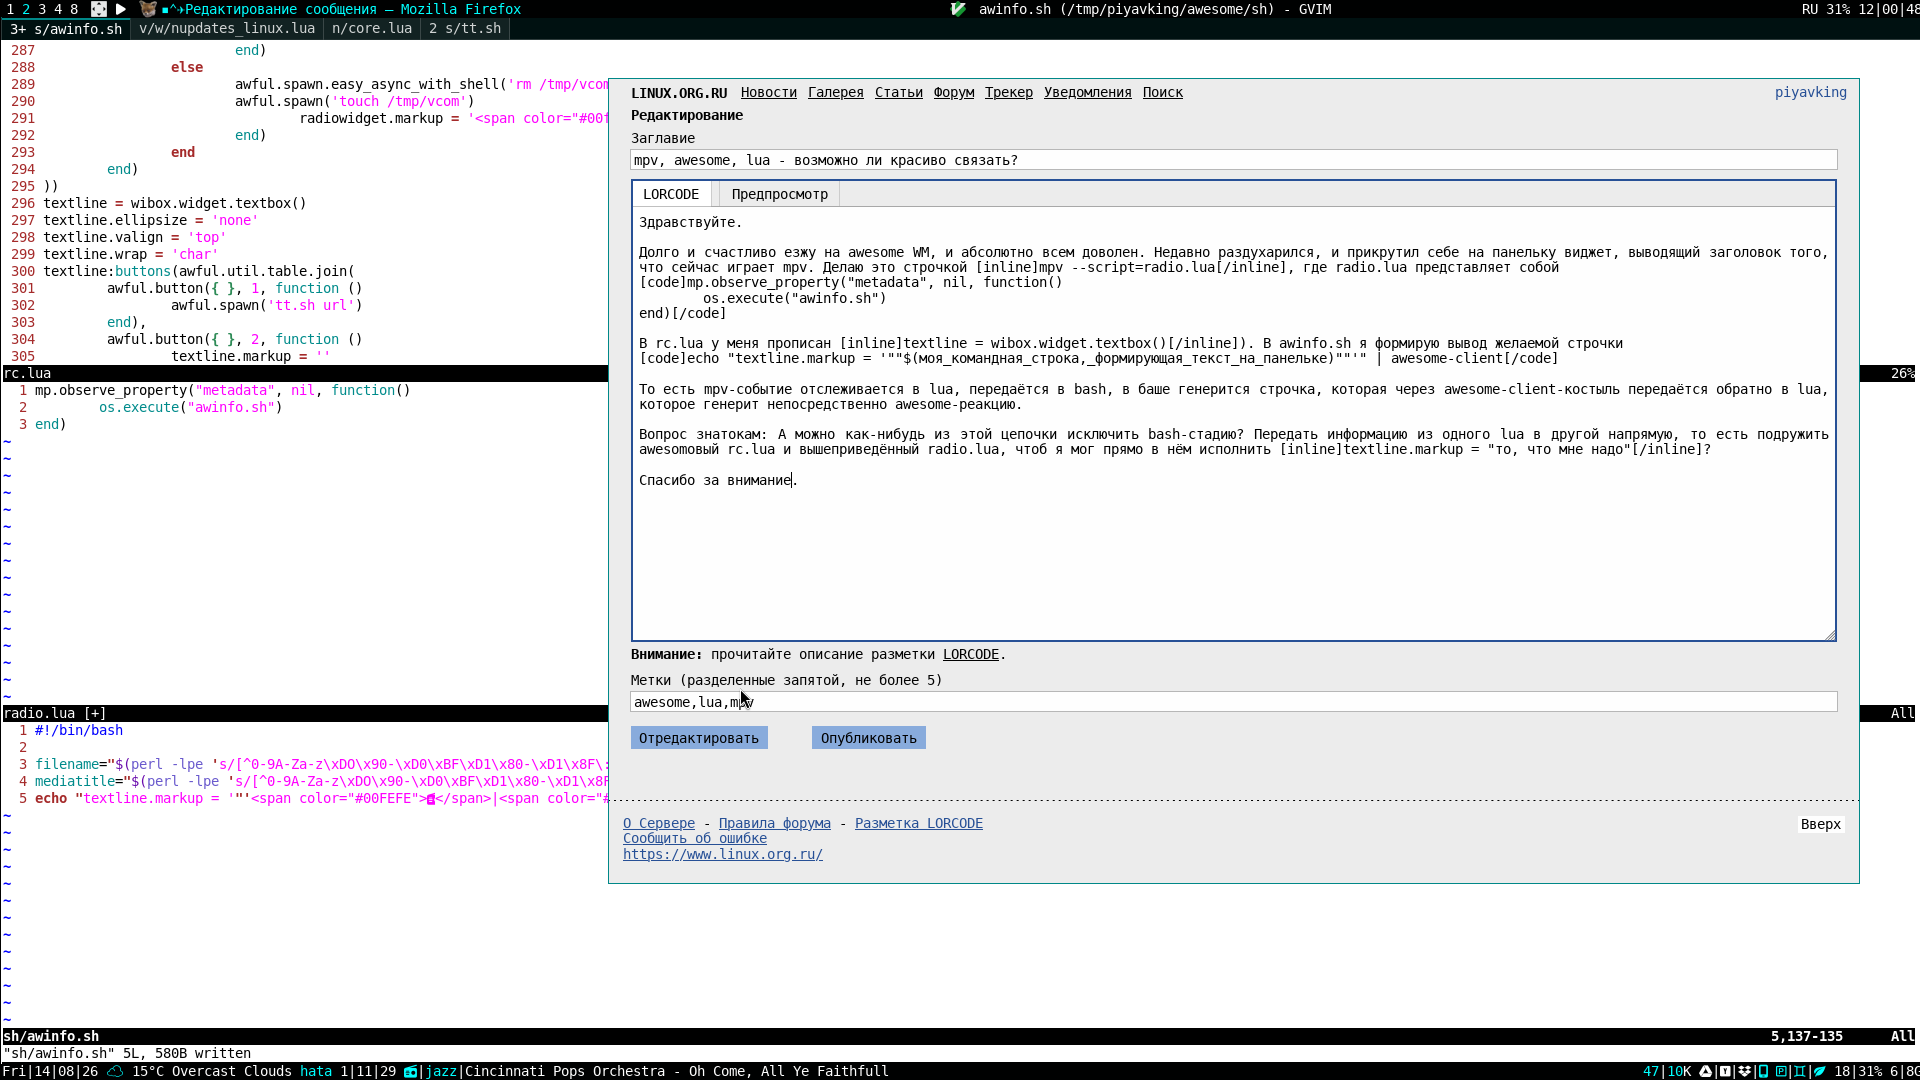Click the 15°C Overcast Clouds weather text

[212, 1071]
